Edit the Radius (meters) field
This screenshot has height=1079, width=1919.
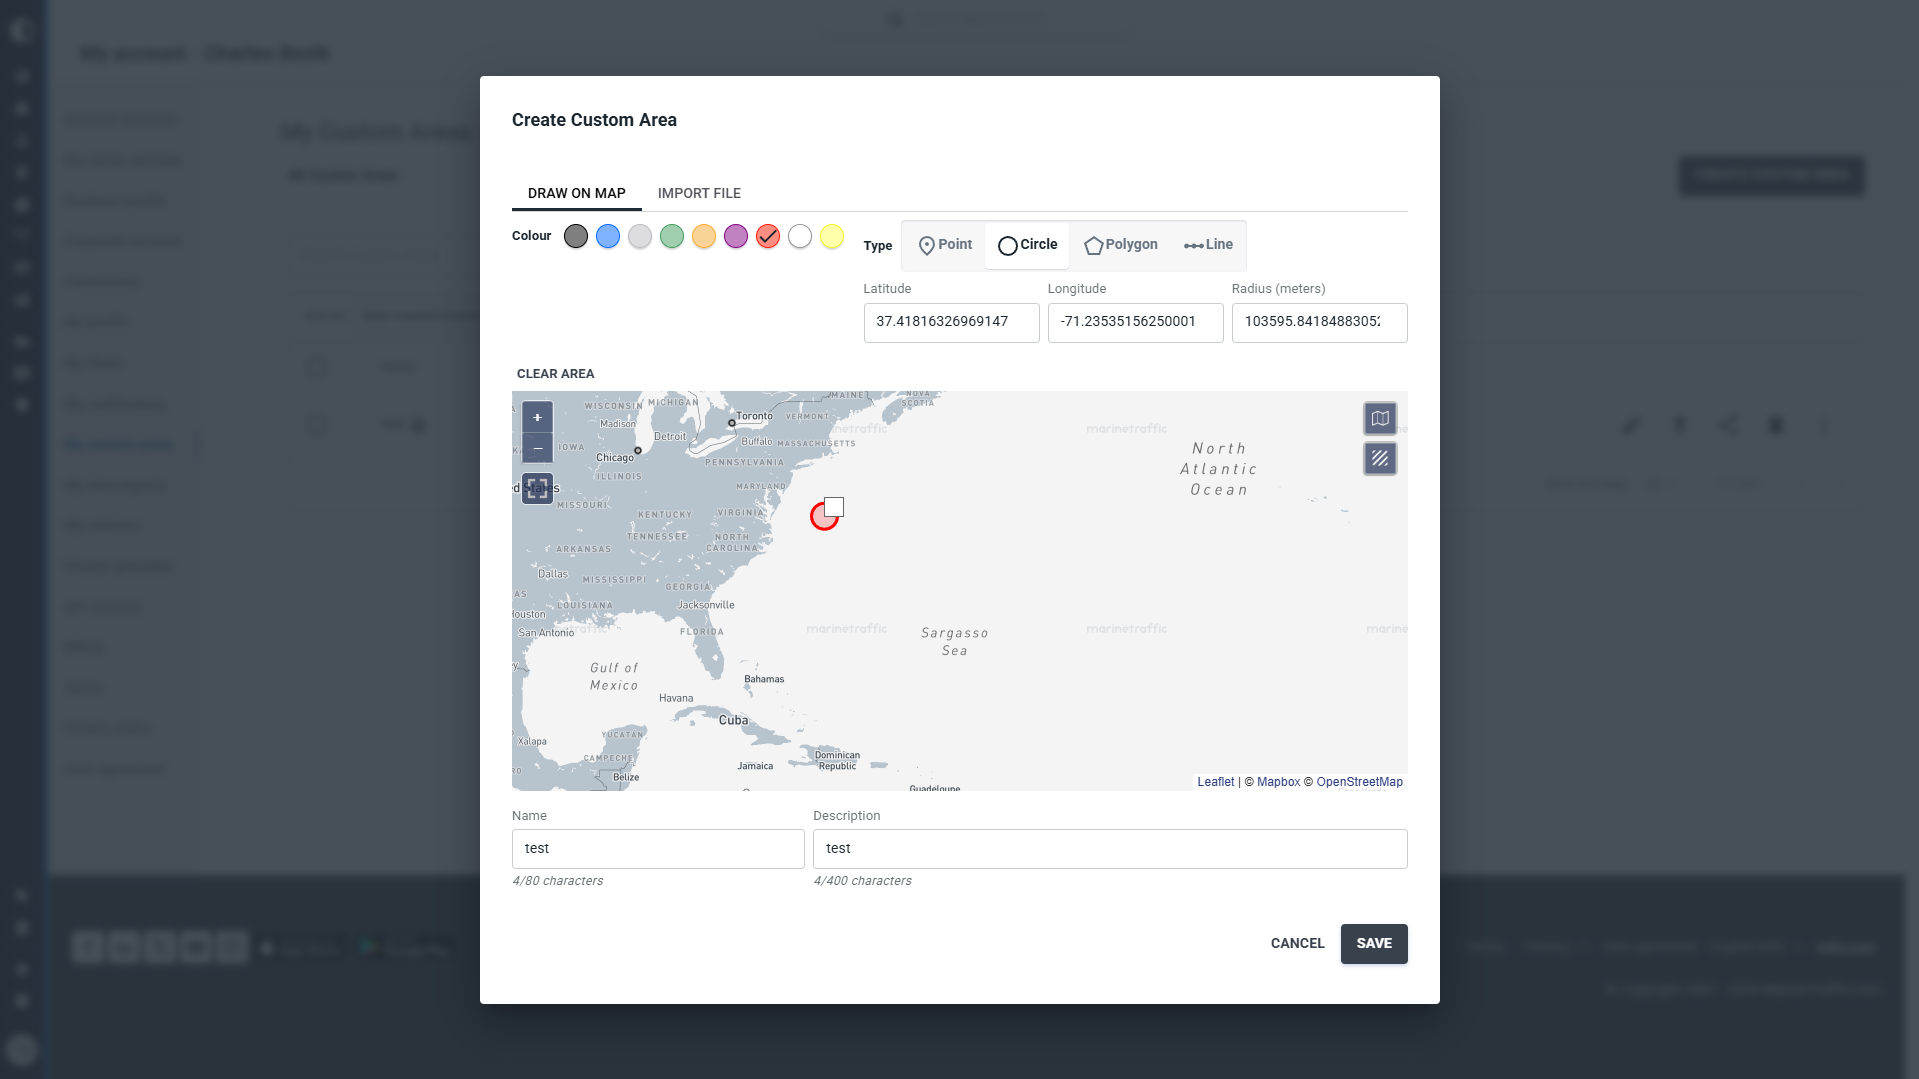tap(1319, 322)
